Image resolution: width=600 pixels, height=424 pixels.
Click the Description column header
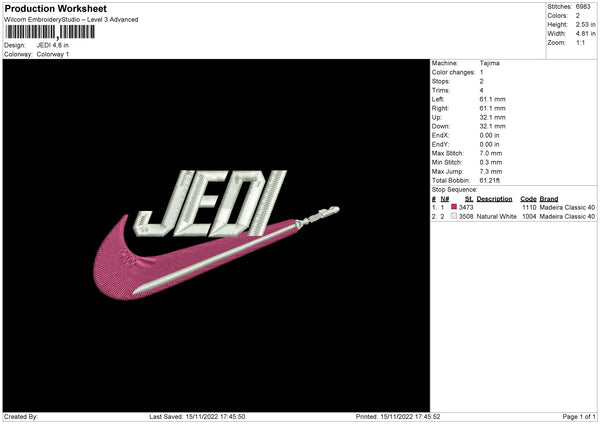coord(494,199)
